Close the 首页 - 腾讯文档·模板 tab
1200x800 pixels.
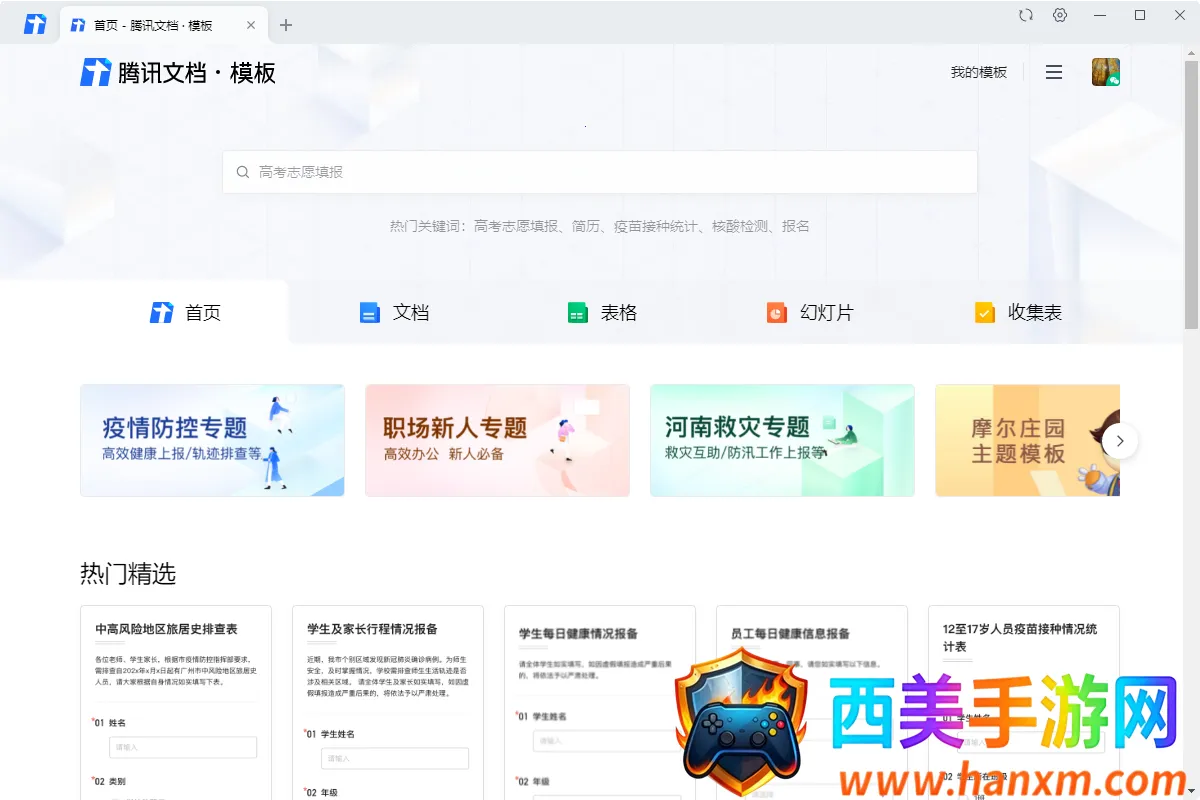251,25
